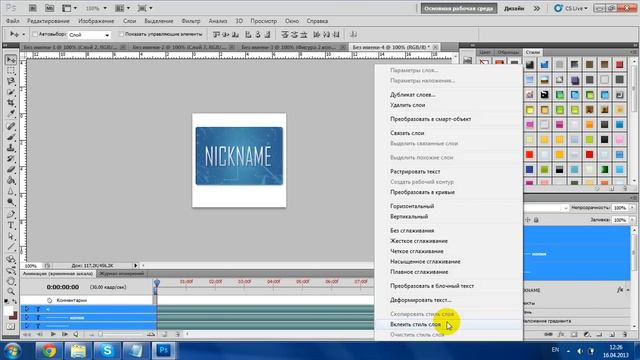Launch Adobe Bridge from the top bar
The height and width of the screenshot is (360, 640).
pos(33,8)
